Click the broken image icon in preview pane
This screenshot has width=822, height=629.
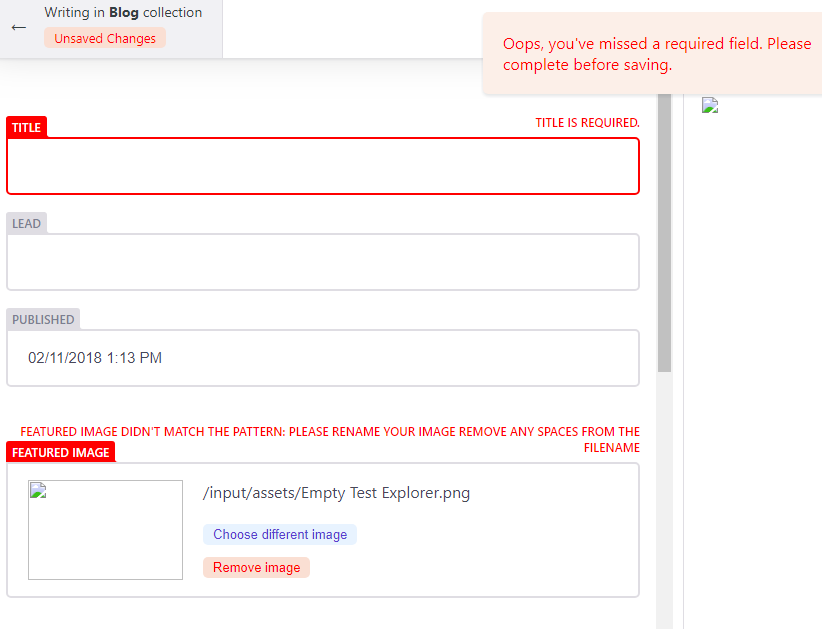tap(710, 106)
